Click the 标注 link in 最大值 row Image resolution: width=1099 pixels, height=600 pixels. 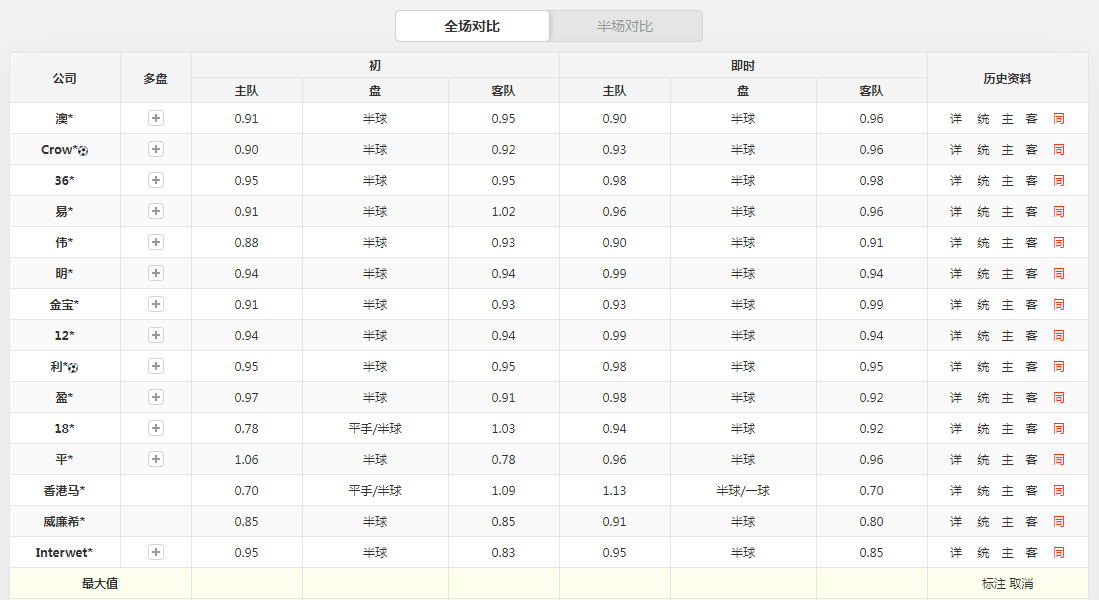(994, 584)
